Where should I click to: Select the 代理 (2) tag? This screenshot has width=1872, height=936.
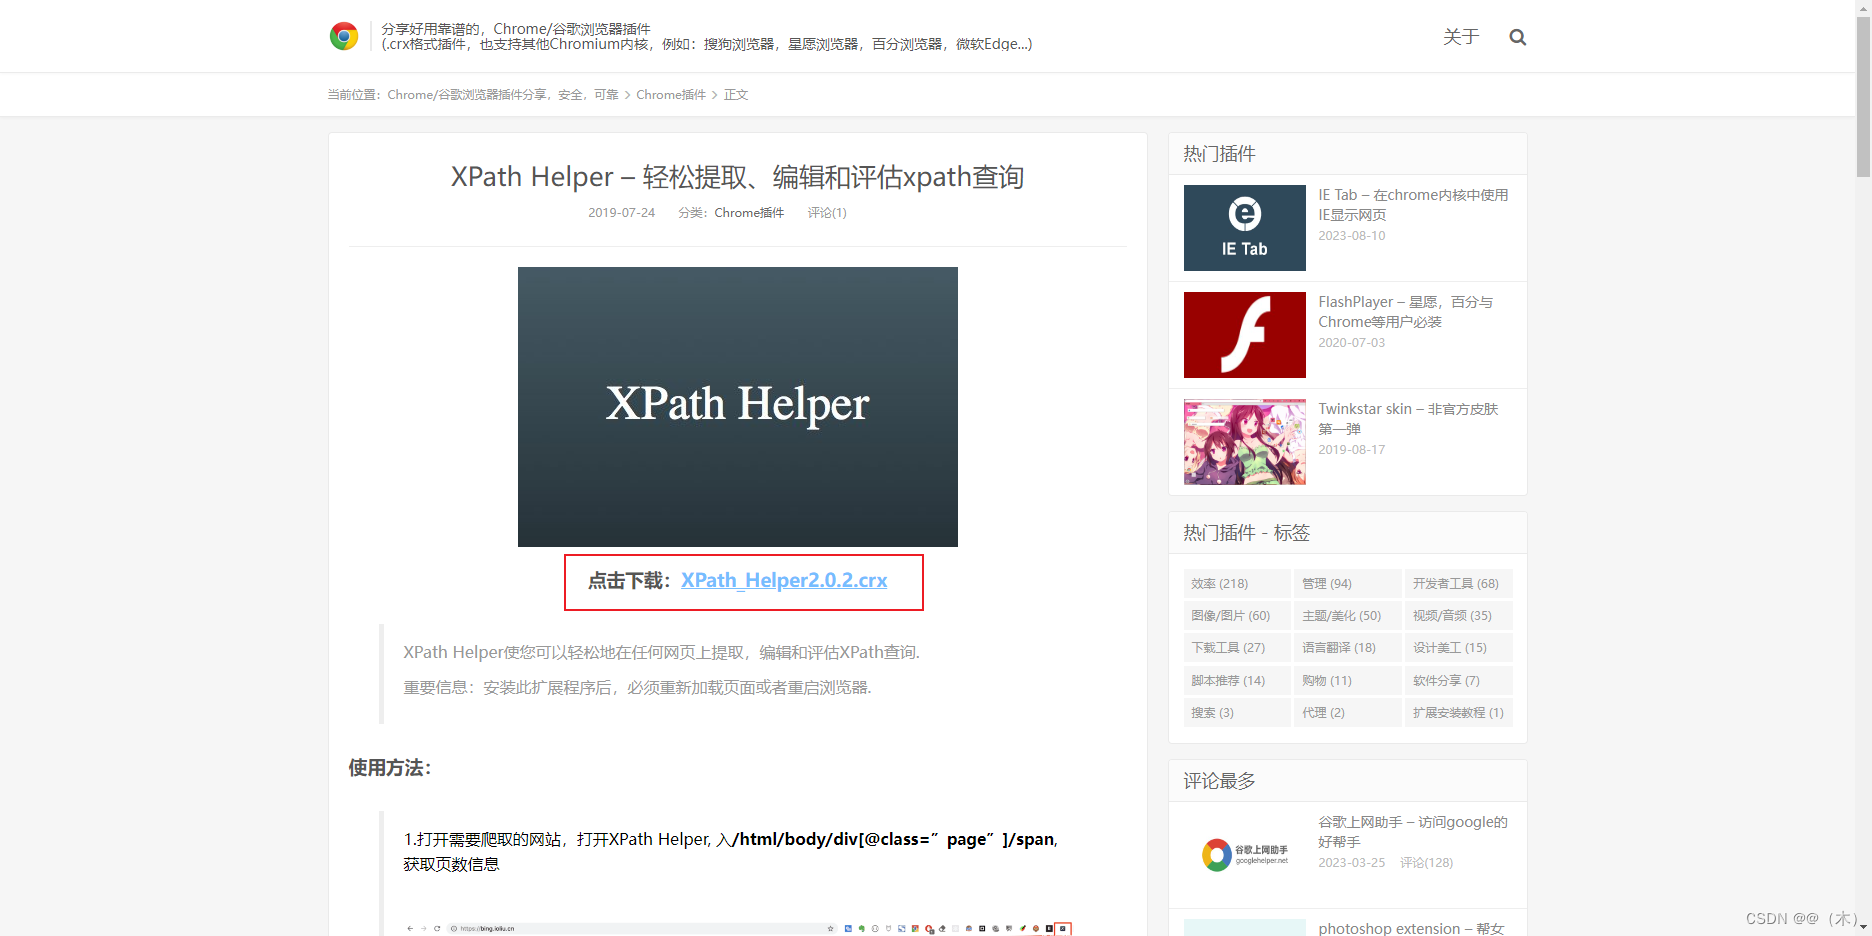tap(1348, 713)
